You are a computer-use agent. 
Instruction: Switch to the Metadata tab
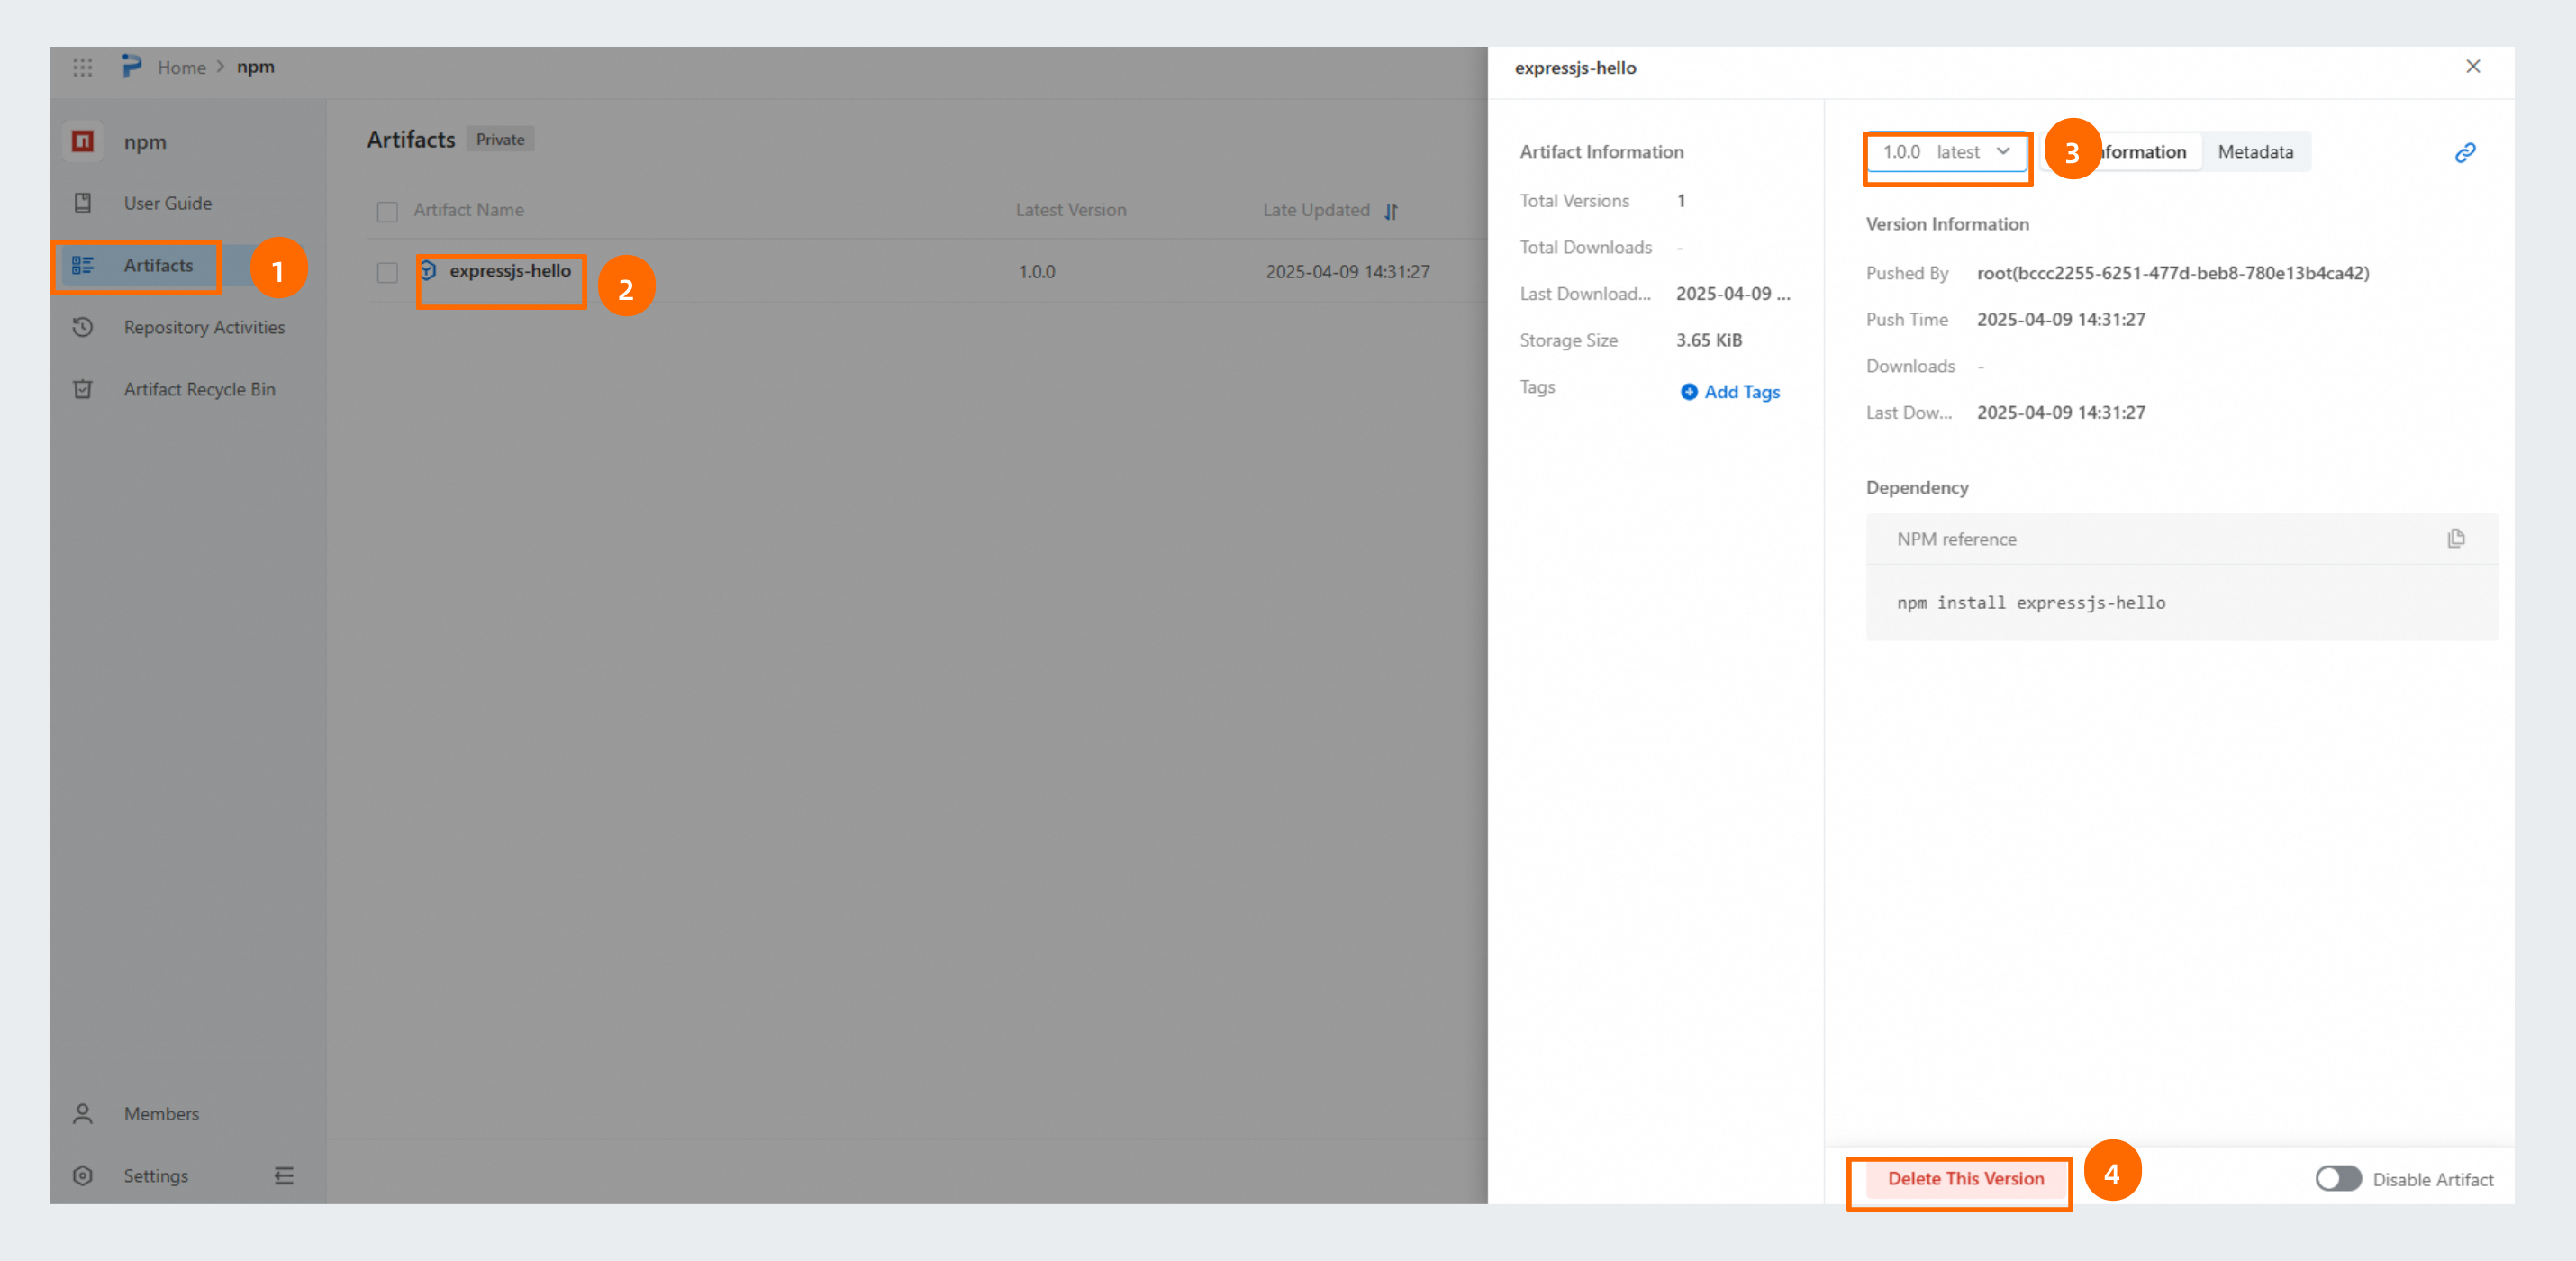coord(2255,152)
